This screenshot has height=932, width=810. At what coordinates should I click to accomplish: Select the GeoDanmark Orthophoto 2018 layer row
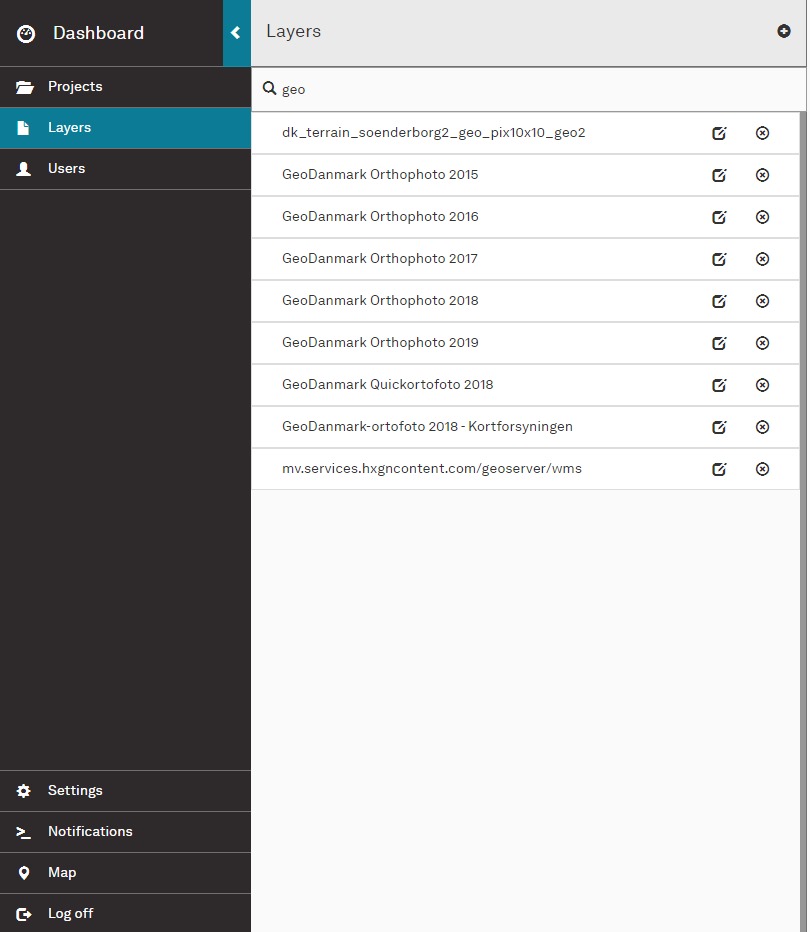(380, 301)
